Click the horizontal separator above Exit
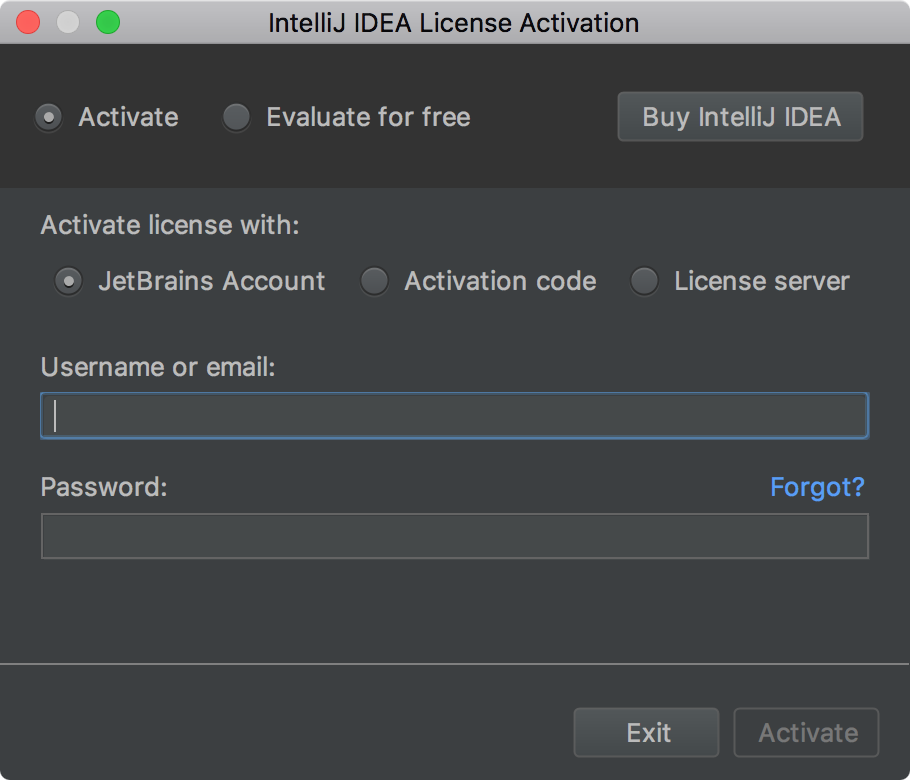Viewport: 910px width, 780px height. [454, 663]
